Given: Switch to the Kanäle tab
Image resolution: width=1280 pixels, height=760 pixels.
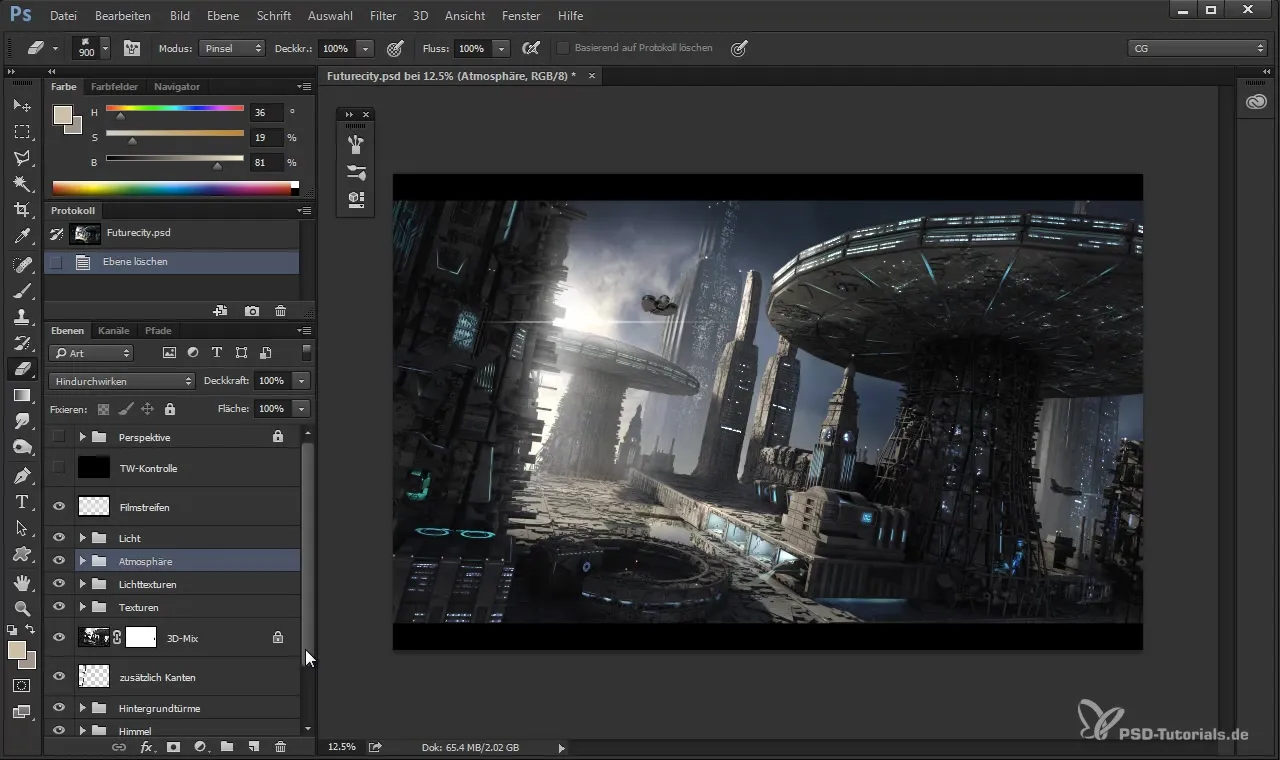Looking at the screenshot, I should tap(114, 330).
